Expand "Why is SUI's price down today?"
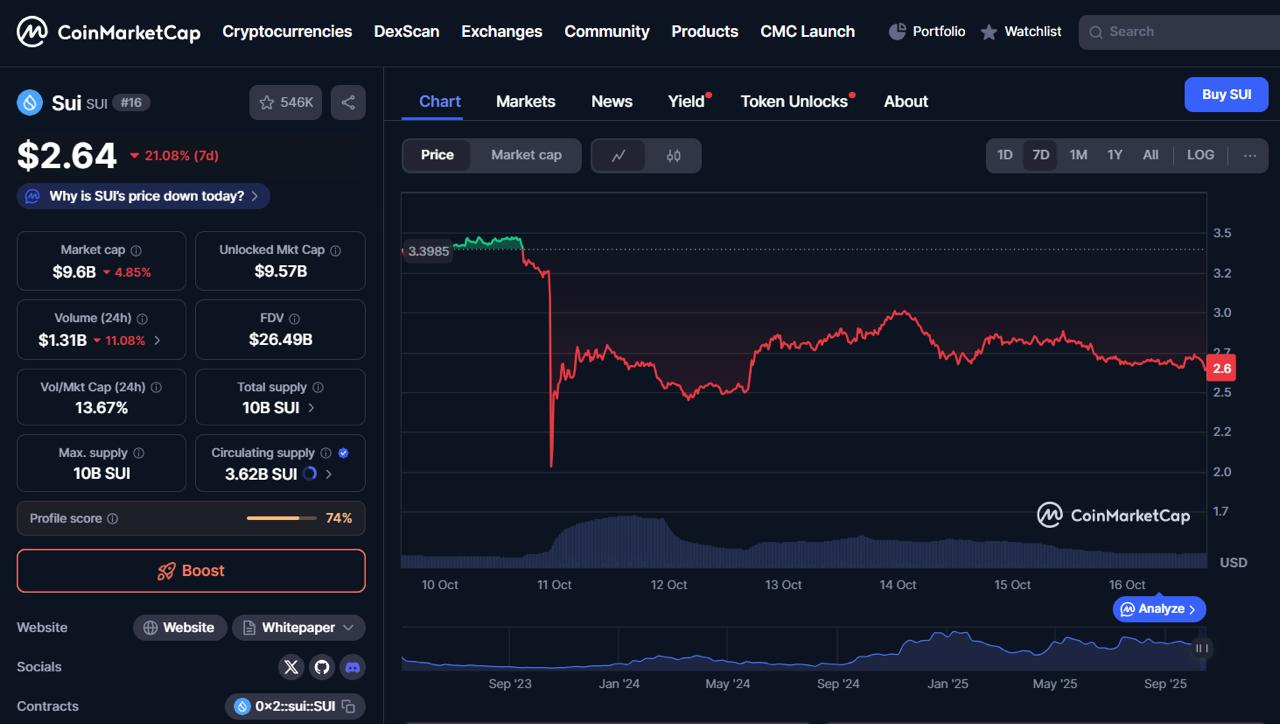The width and height of the screenshot is (1280, 724). [x=143, y=196]
